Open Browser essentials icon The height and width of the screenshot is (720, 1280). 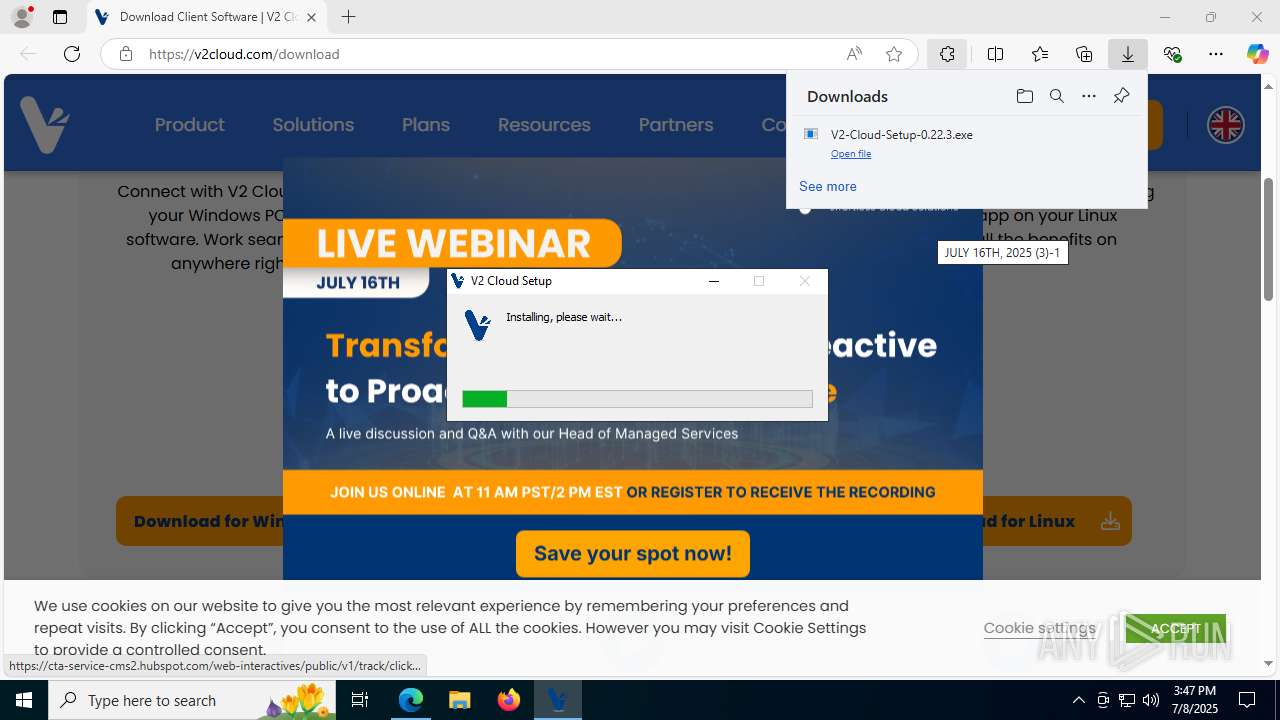point(1172,54)
